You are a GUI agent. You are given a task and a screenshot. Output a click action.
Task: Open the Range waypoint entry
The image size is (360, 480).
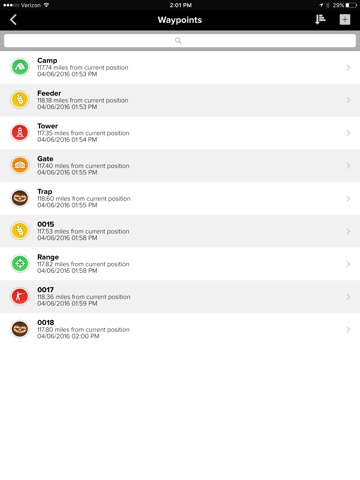[x=180, y=264]
